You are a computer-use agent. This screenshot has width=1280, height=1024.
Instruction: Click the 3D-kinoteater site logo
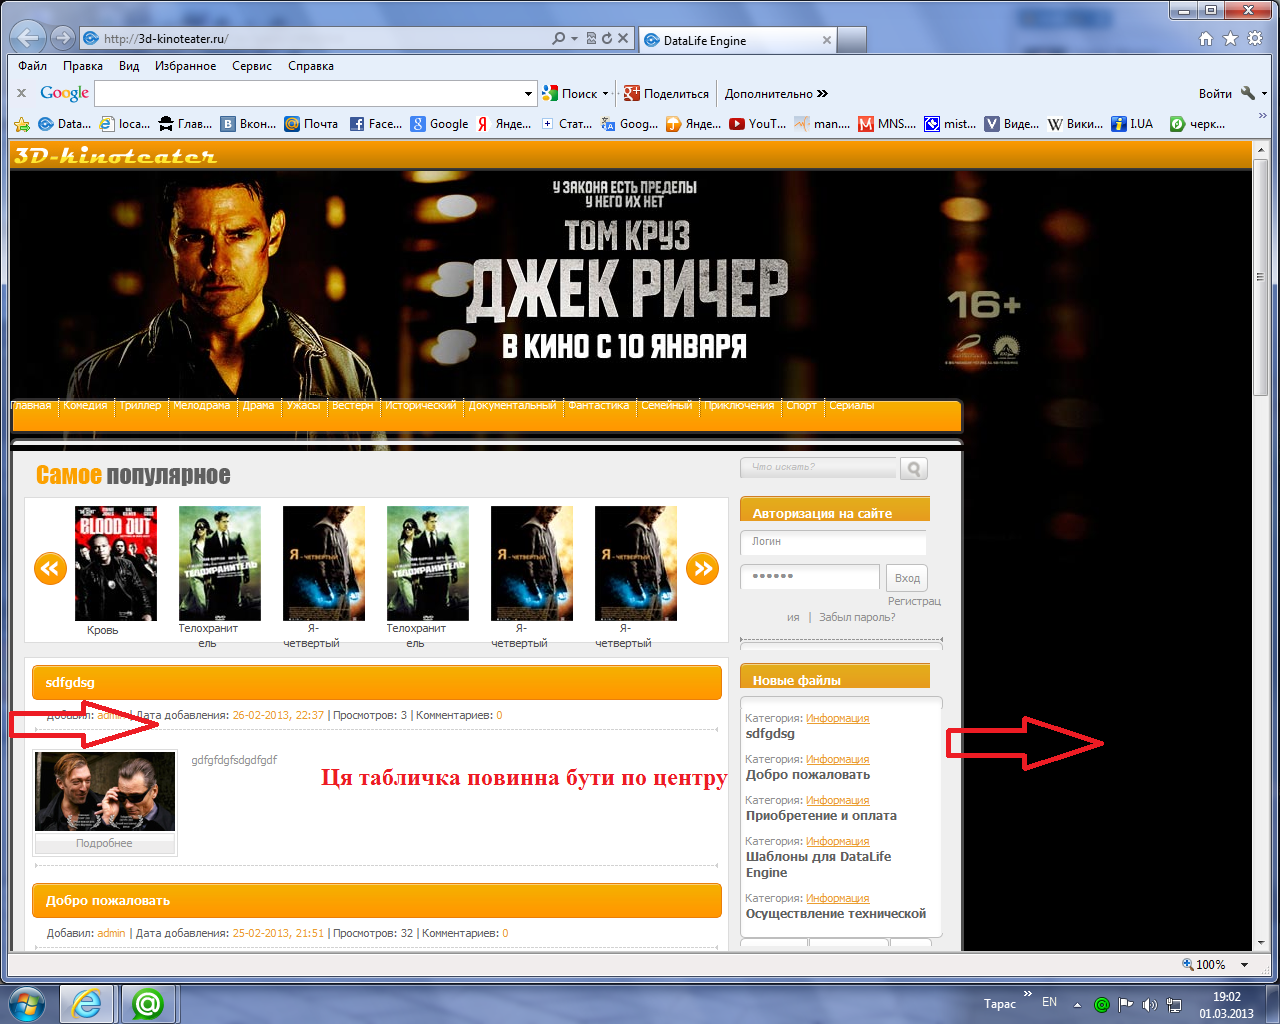coord(115,156)
